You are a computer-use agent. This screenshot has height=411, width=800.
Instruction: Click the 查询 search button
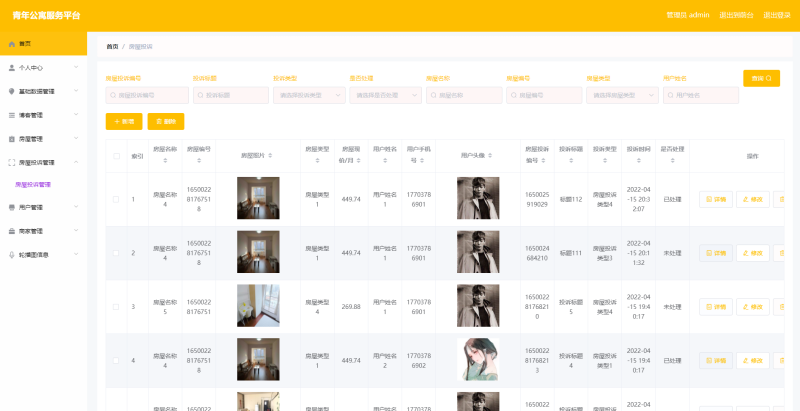point(761,78)
